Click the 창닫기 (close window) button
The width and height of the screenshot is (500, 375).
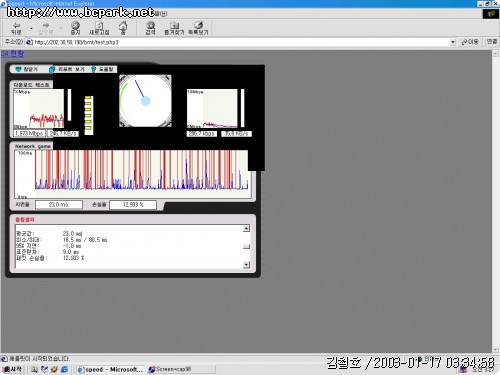(27, 69)
